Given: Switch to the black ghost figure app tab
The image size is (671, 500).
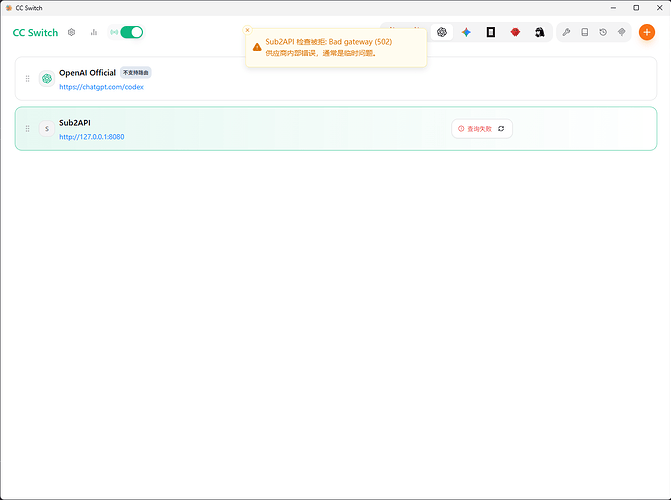Looking at the screenshot, I should pos(540,32).
